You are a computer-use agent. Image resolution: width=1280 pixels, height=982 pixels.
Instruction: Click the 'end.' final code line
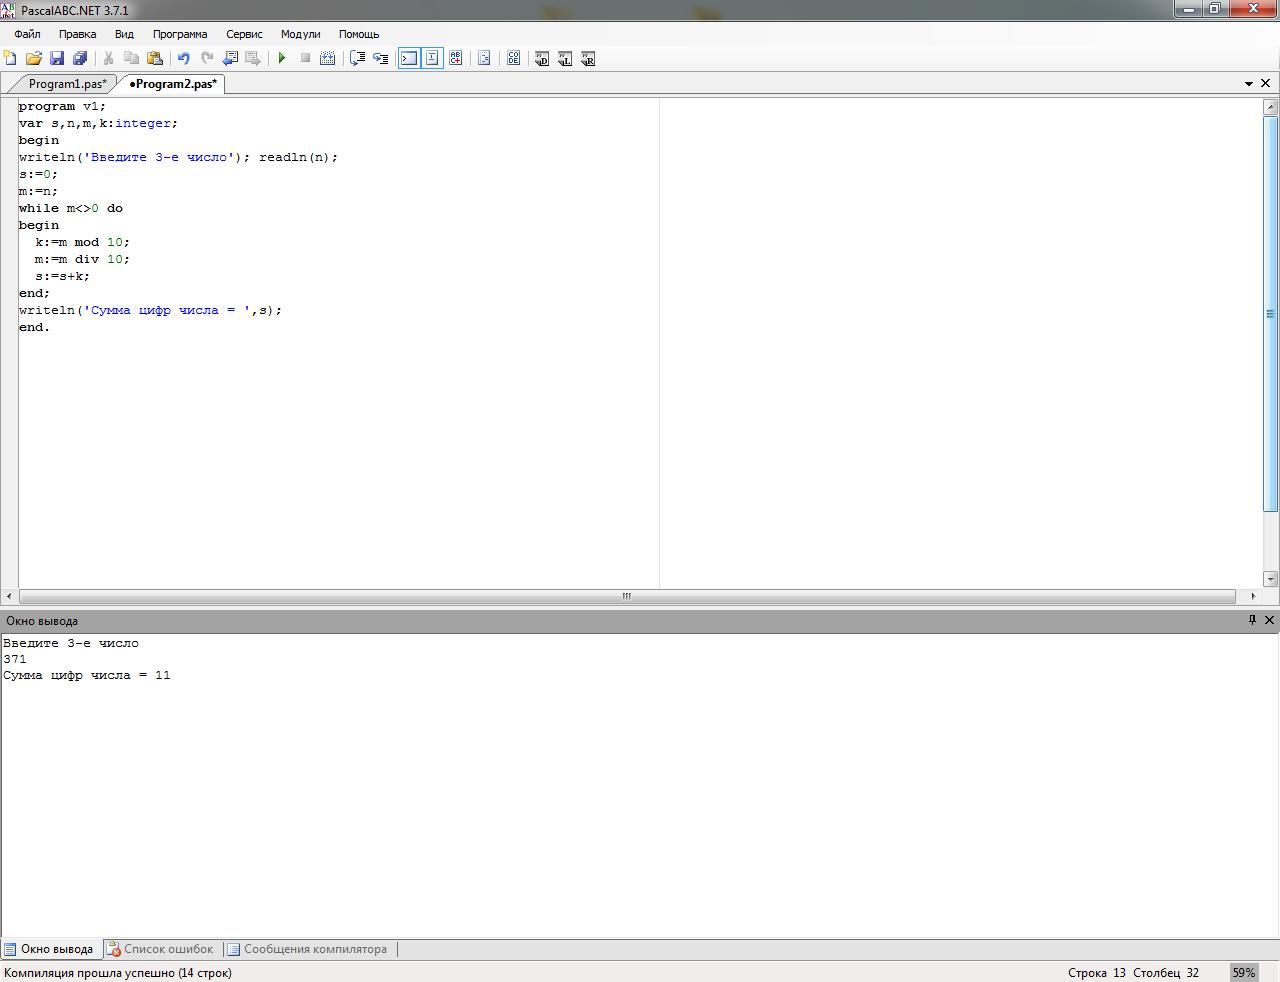coord(34,327)
